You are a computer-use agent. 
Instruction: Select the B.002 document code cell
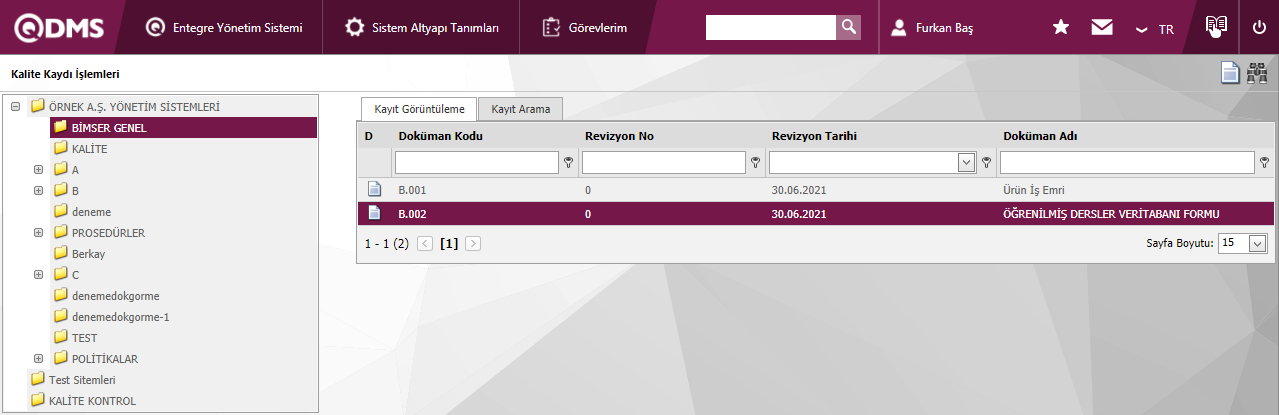point(412,213)
